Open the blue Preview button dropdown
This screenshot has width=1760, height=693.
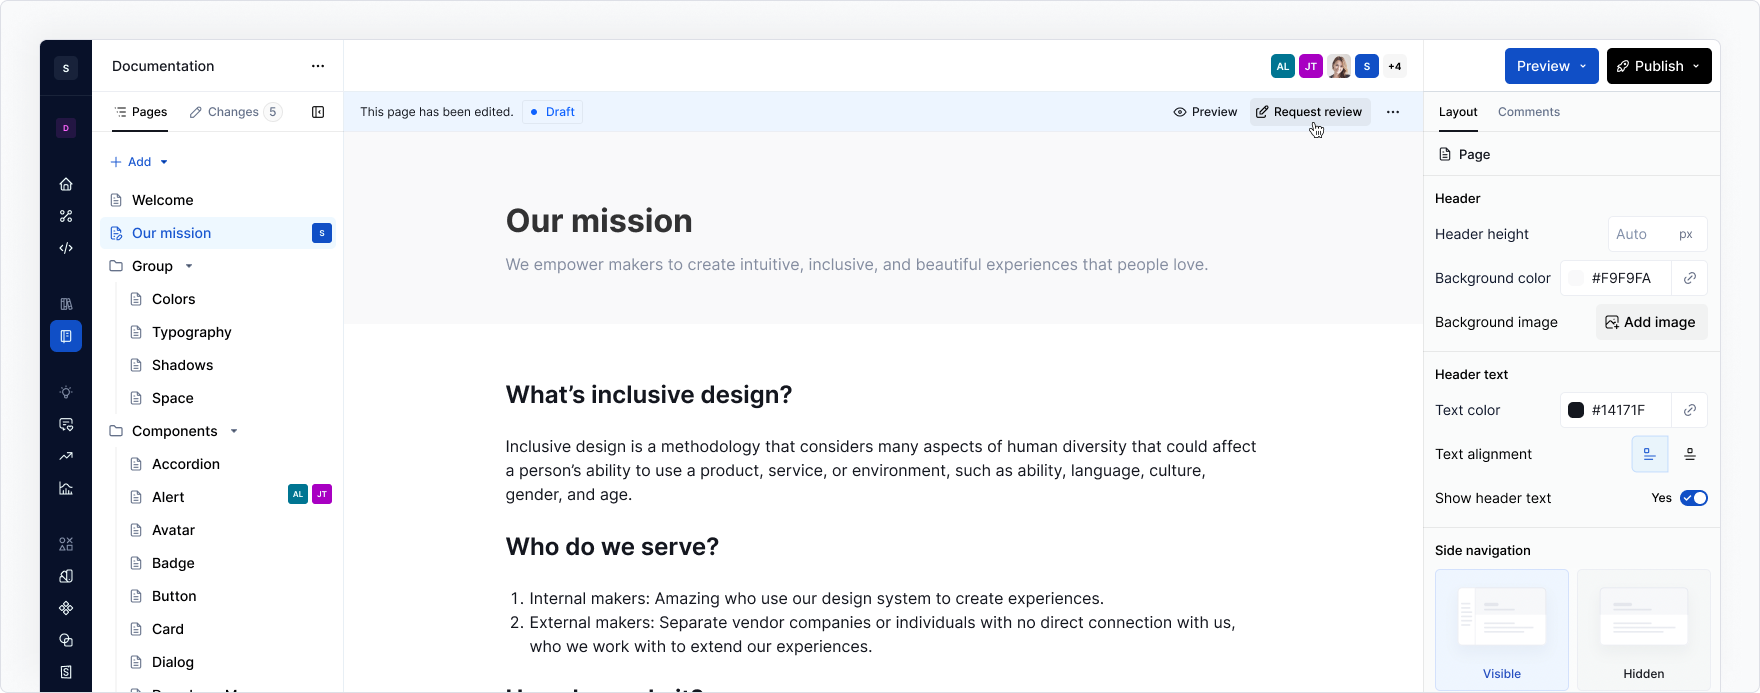tap(1583, 66)
